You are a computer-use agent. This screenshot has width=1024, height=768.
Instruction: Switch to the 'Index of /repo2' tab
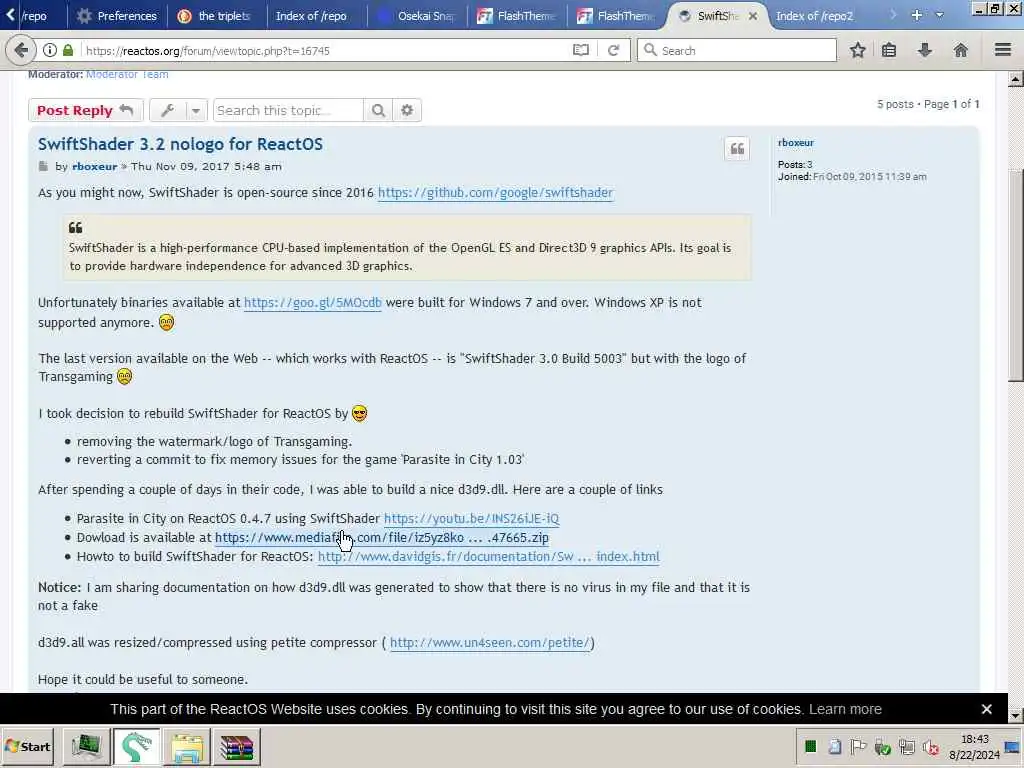click(814, 16)
